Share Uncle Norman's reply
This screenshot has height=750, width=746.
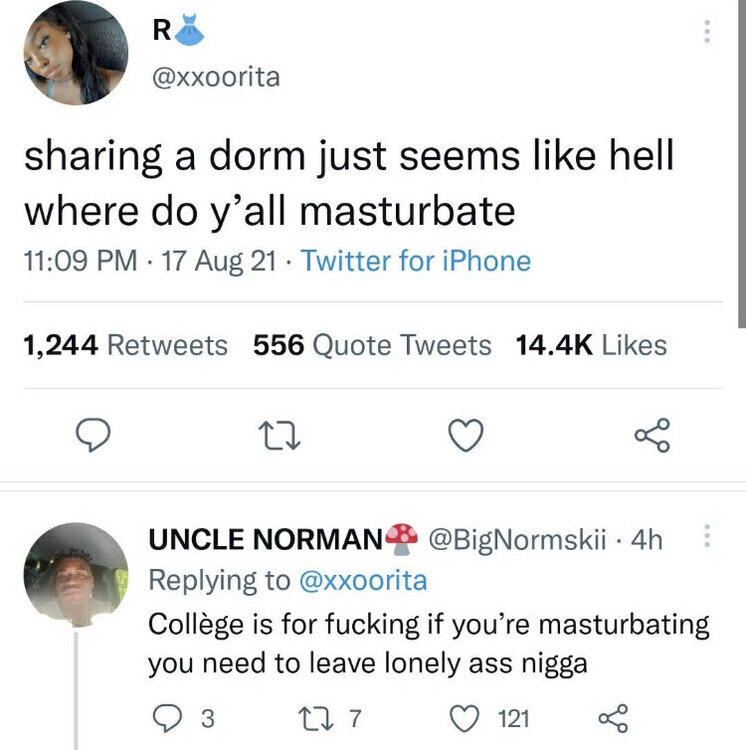point(610,717)
